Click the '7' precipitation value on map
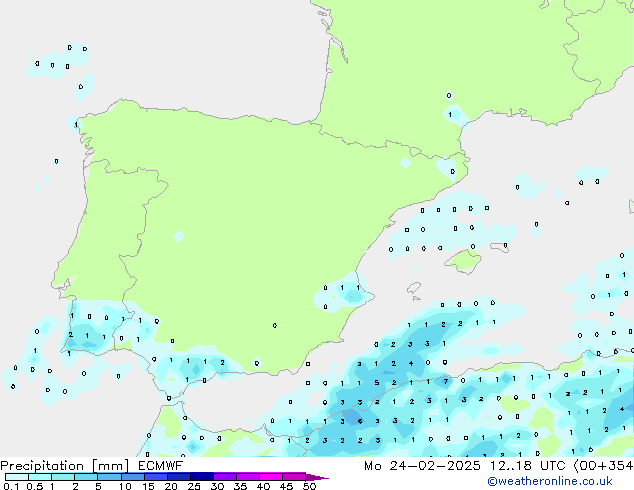Image resolution: width=634 pixels, height=490 pixels. (446, 381)
